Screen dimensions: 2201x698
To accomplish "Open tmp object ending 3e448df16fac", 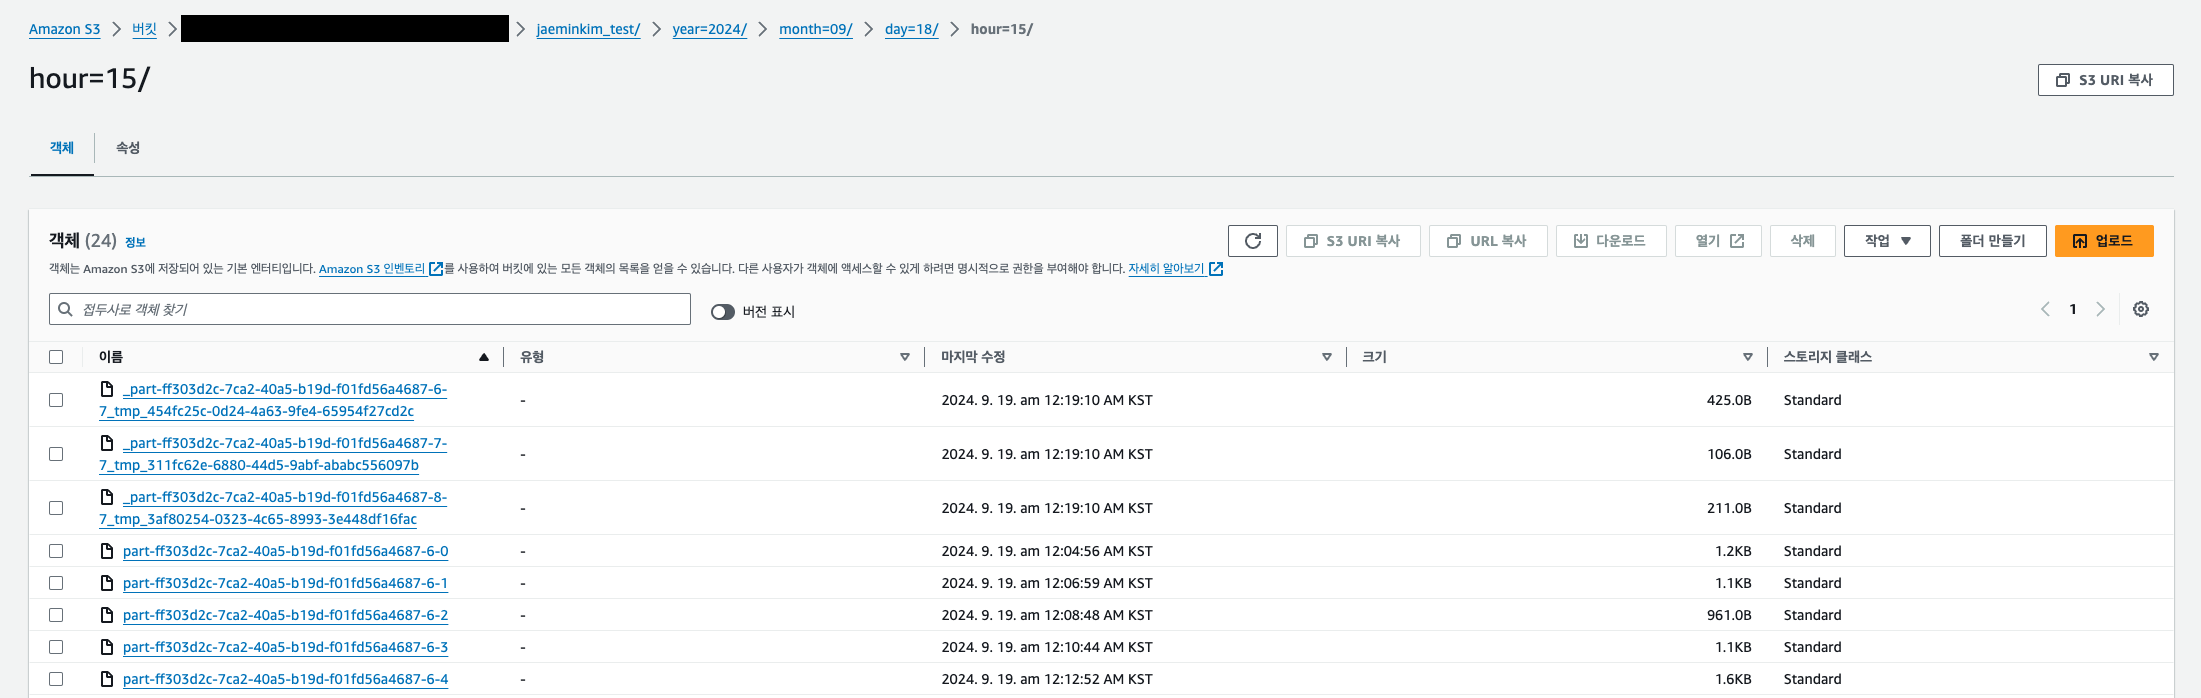I will tap(273, 508).
